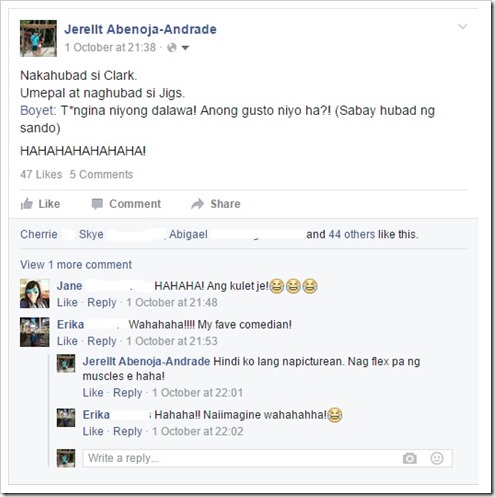
Task: Open the emoji smiley picker in the reply box
Action: point(437,458)
